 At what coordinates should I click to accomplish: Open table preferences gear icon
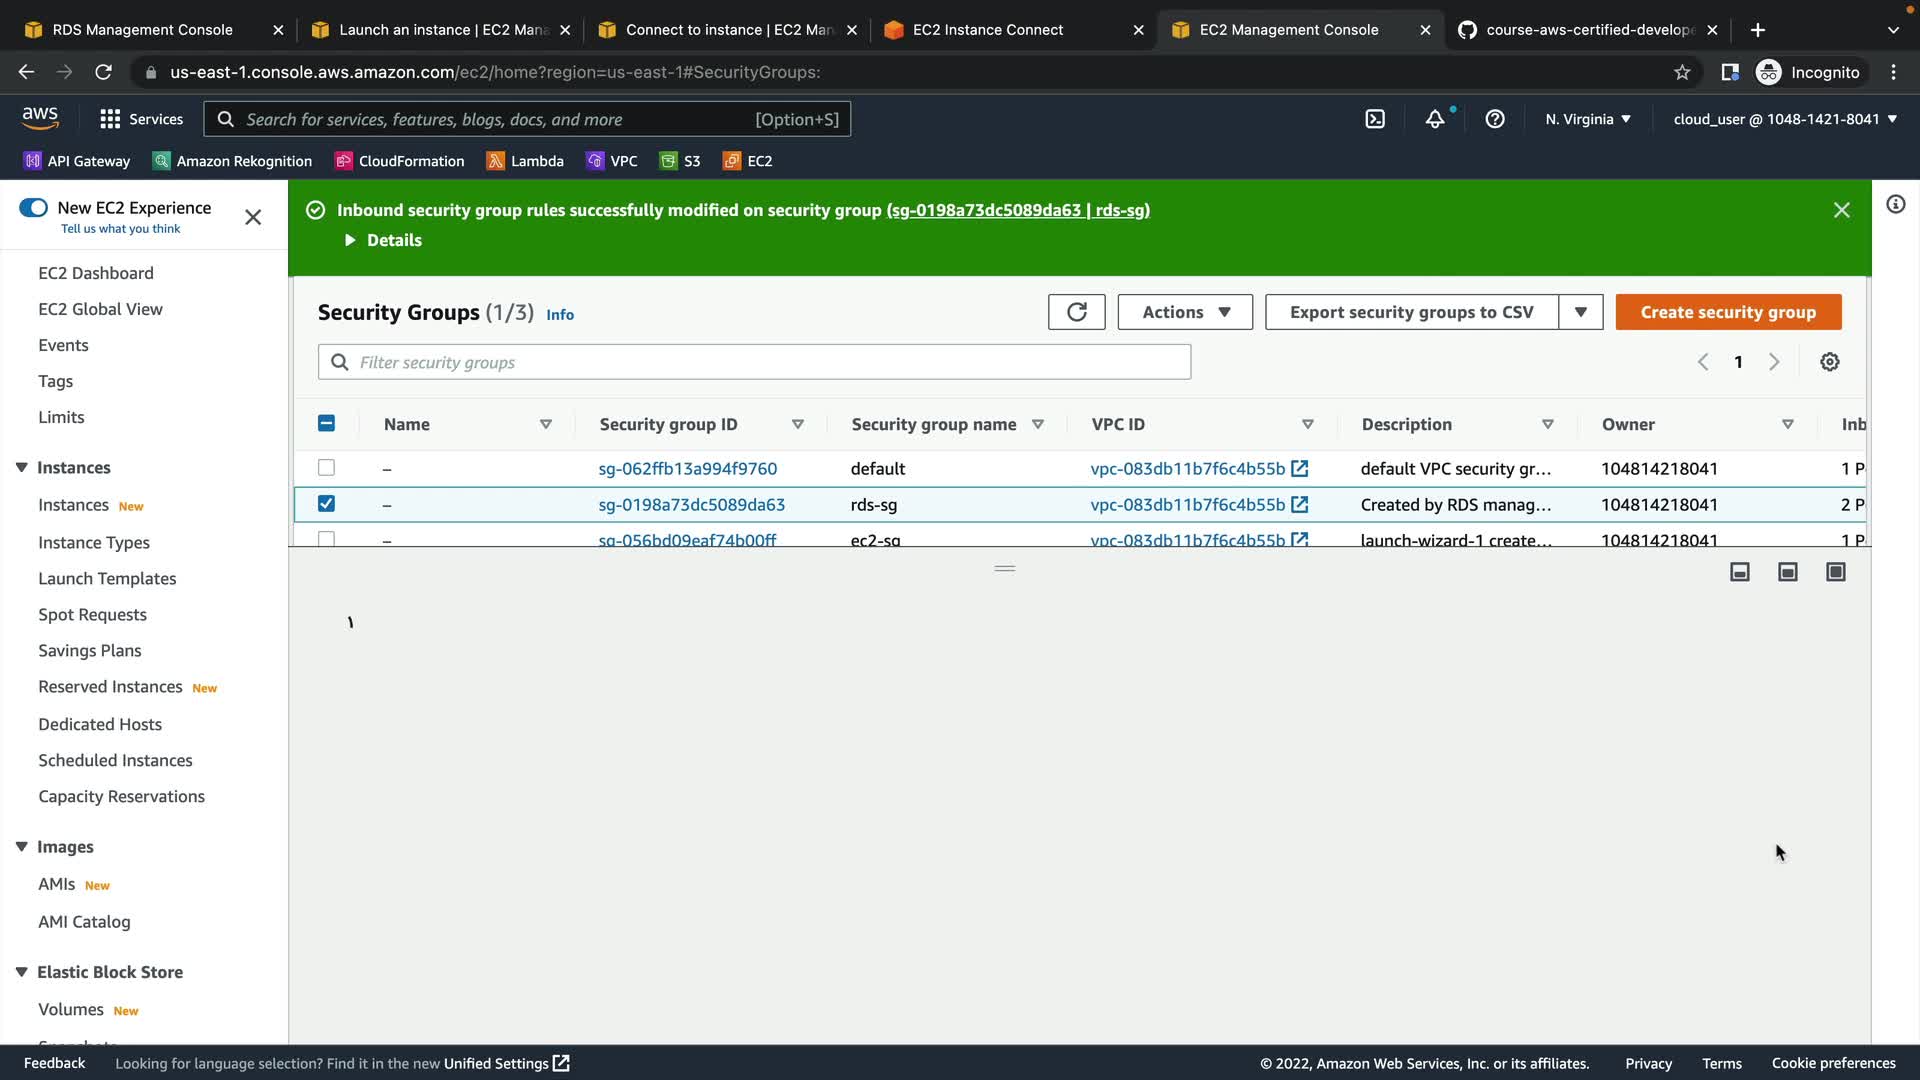click(1829, 362)
